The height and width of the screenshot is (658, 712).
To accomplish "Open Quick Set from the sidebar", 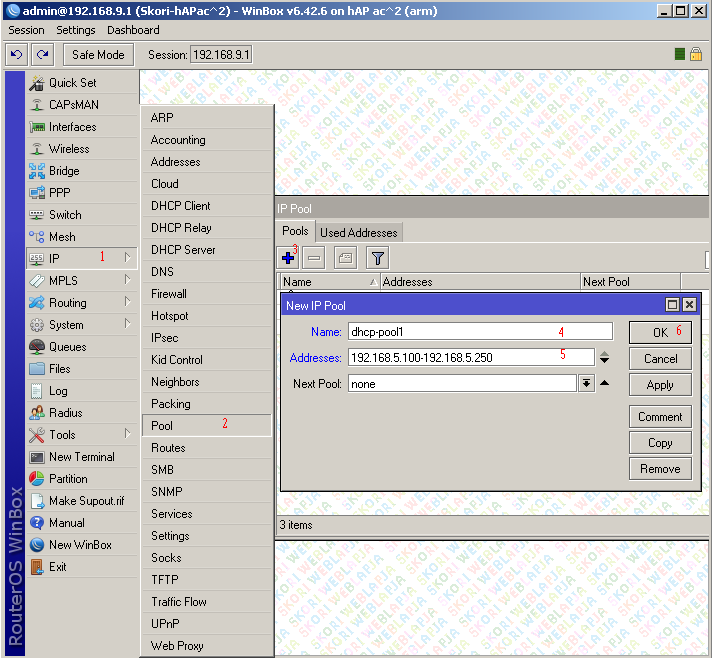I will [x=72, y=83].
